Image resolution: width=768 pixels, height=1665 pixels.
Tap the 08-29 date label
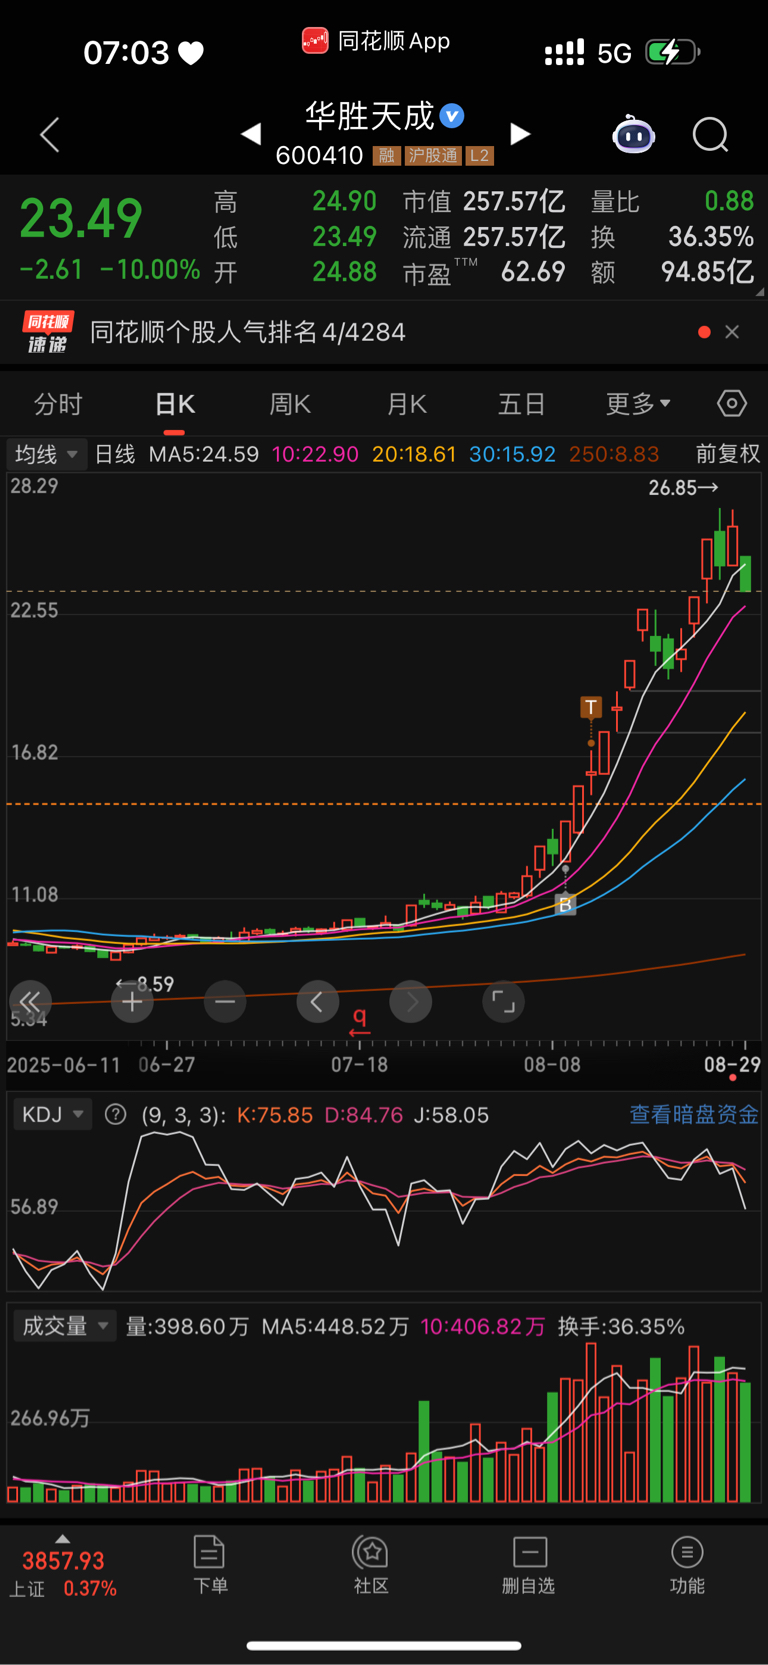(732, 1064)
